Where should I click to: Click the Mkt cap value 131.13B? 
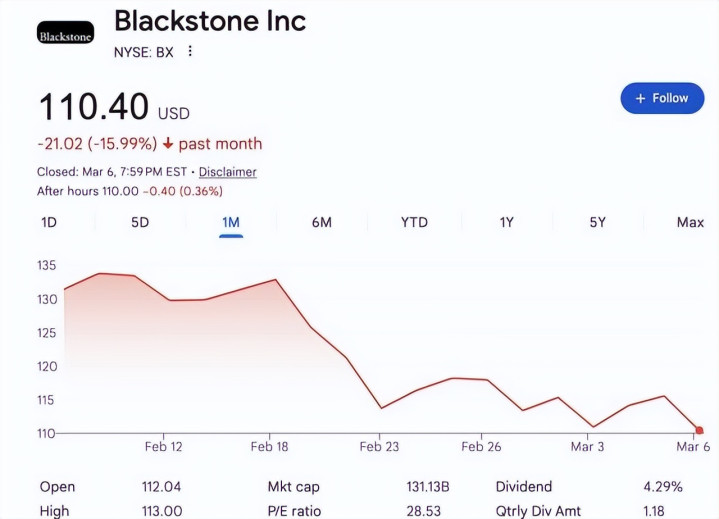tap(428, 487)
